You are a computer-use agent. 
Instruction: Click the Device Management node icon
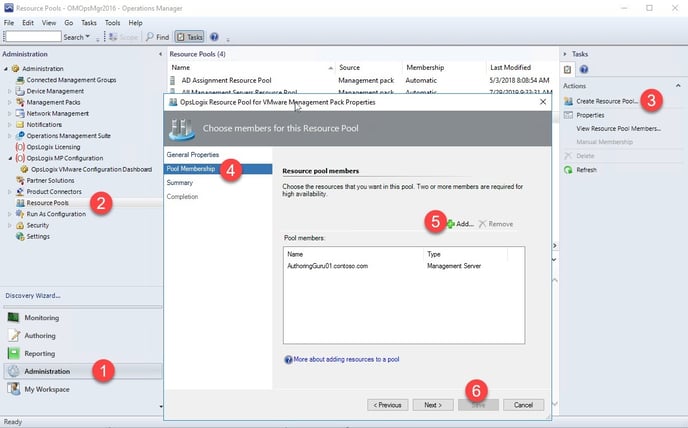click(20, 91)
